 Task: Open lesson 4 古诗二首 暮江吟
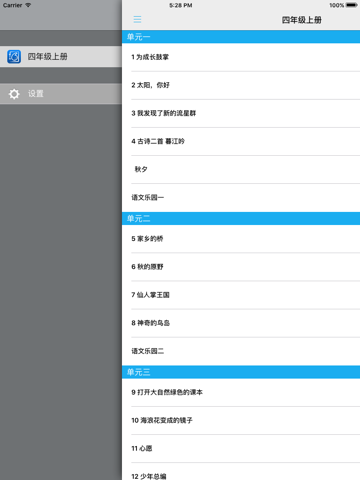(241, 141)
